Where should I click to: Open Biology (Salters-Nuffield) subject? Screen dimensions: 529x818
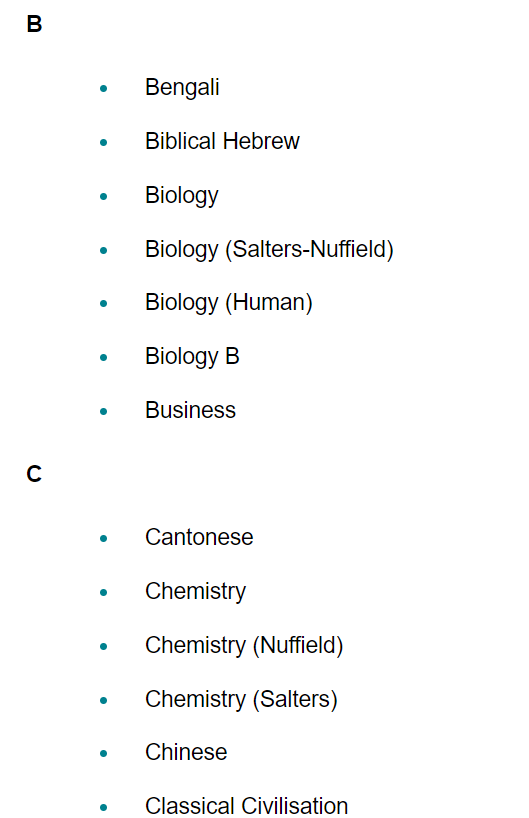[269, 249]
